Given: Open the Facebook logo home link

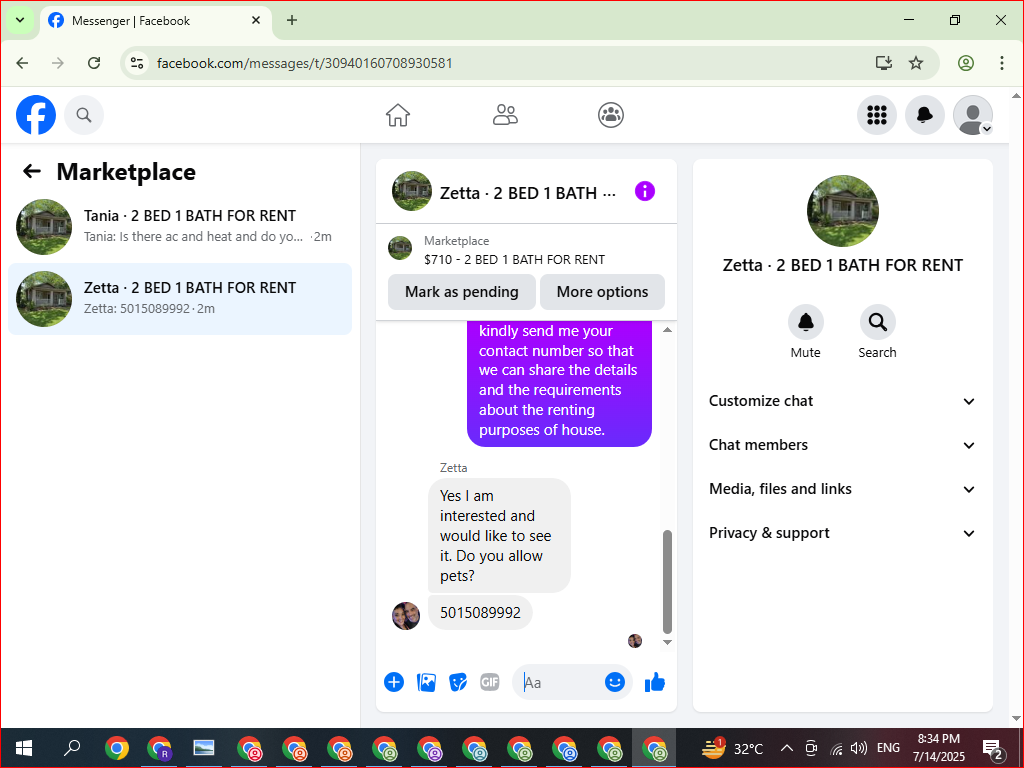Looking at the screenshot, I should click(36, 115).
